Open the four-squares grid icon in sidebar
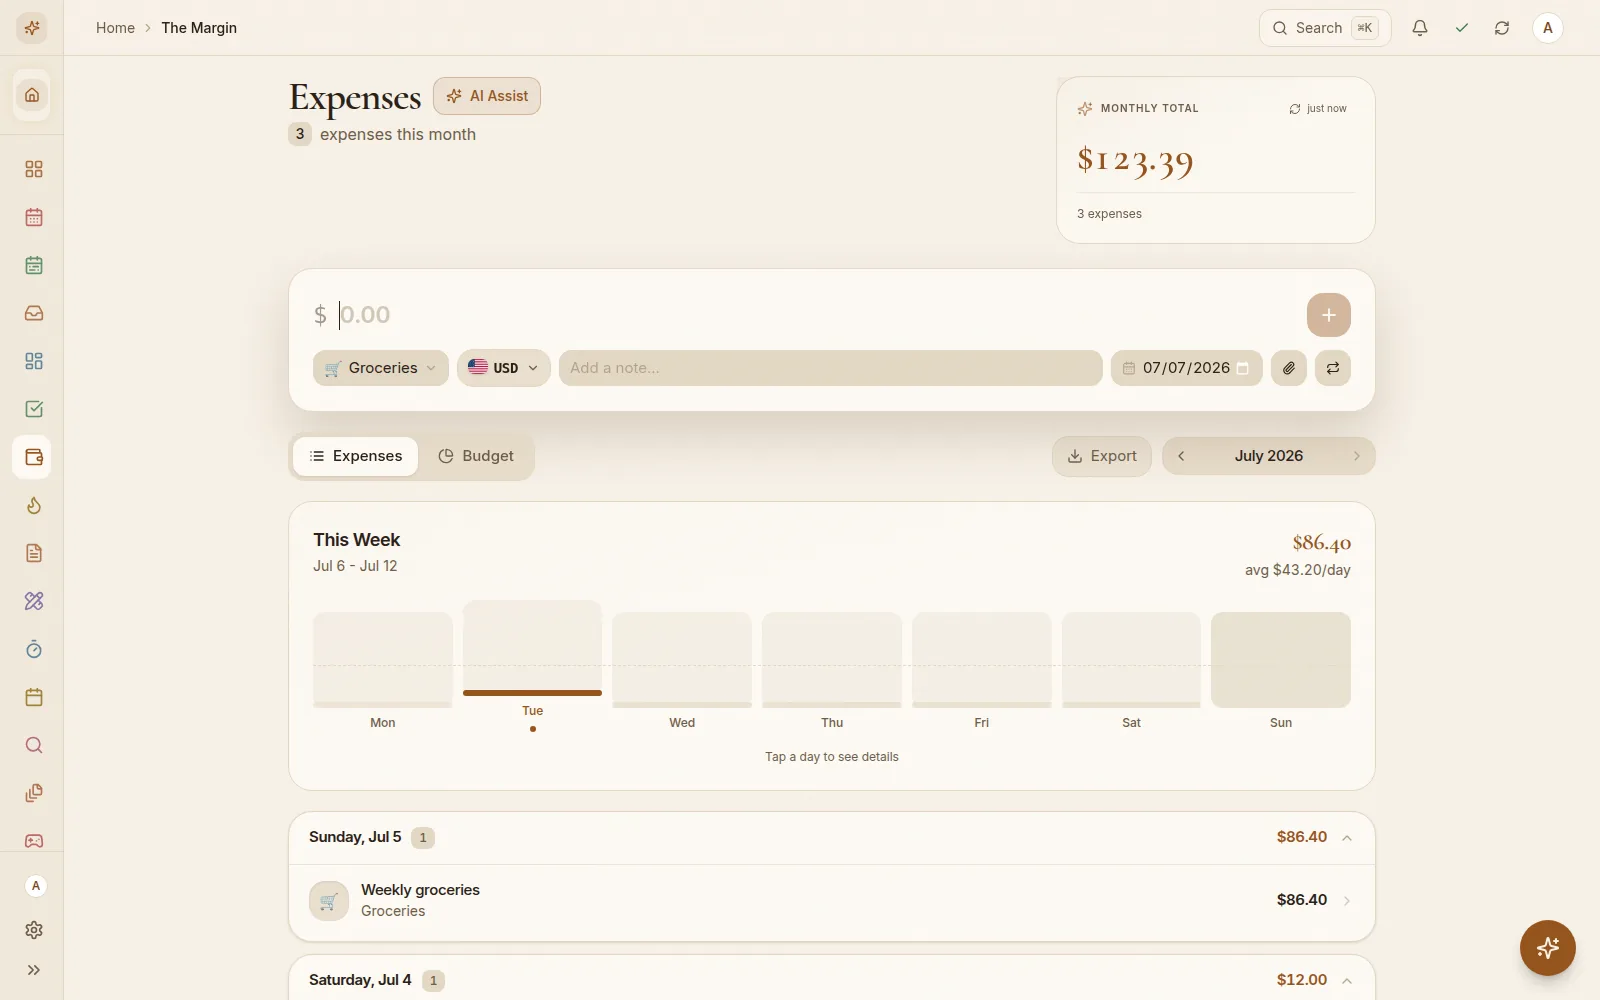 pos(34,169)
